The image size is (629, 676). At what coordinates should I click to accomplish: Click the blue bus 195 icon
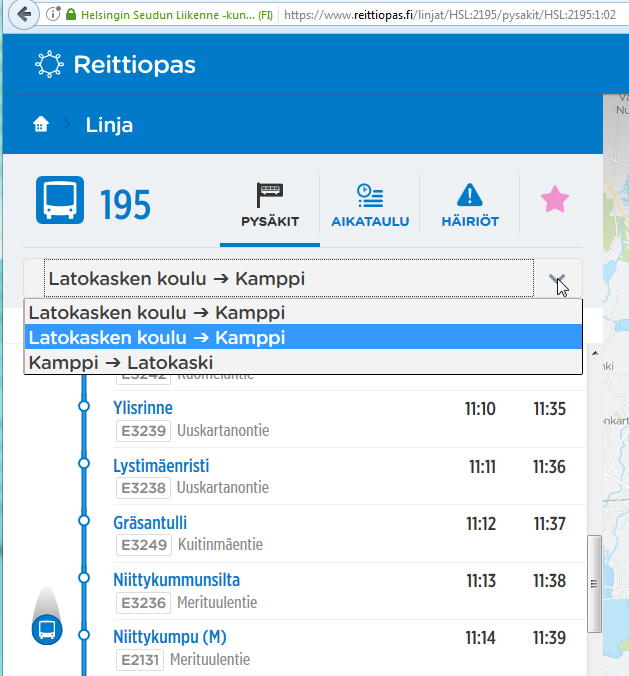click(60, 200)
